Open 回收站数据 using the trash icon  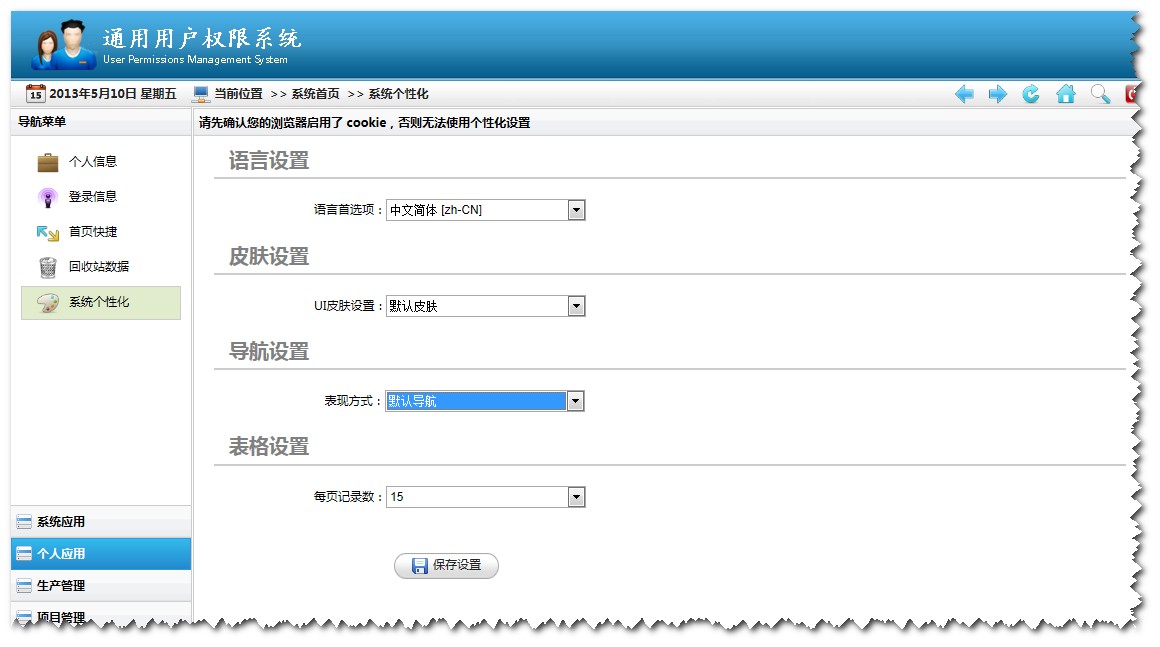point(47,267)
